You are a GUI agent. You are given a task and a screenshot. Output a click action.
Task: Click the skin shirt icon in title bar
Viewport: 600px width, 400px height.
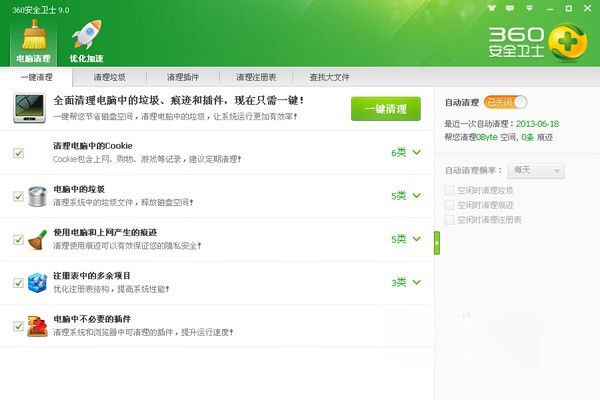pos(492,8)
